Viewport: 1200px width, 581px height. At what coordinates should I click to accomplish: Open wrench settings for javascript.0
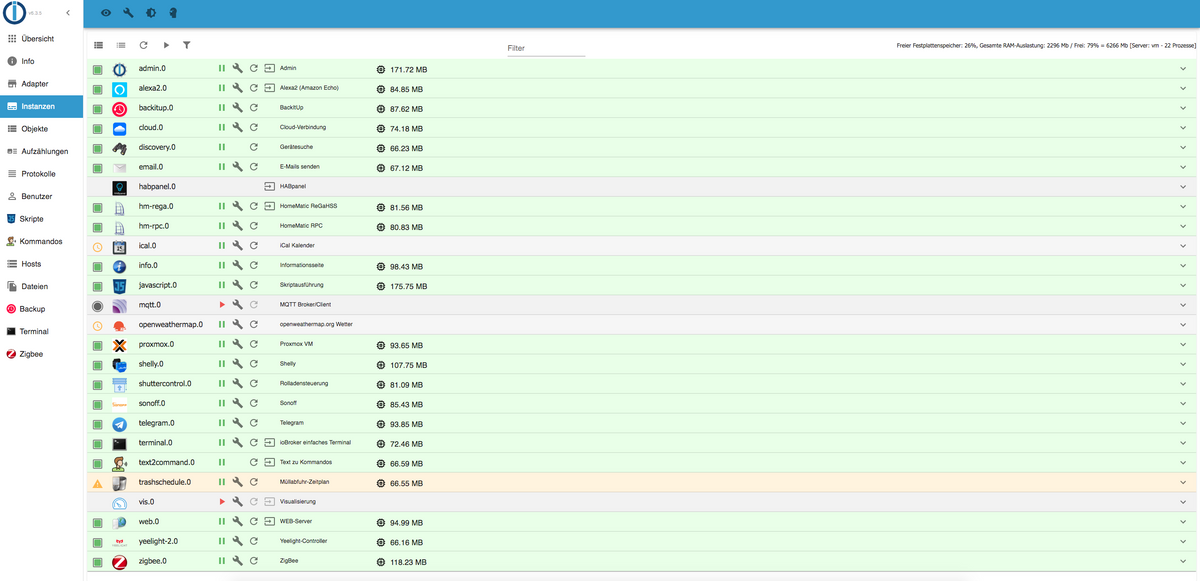tap(238, 285)
